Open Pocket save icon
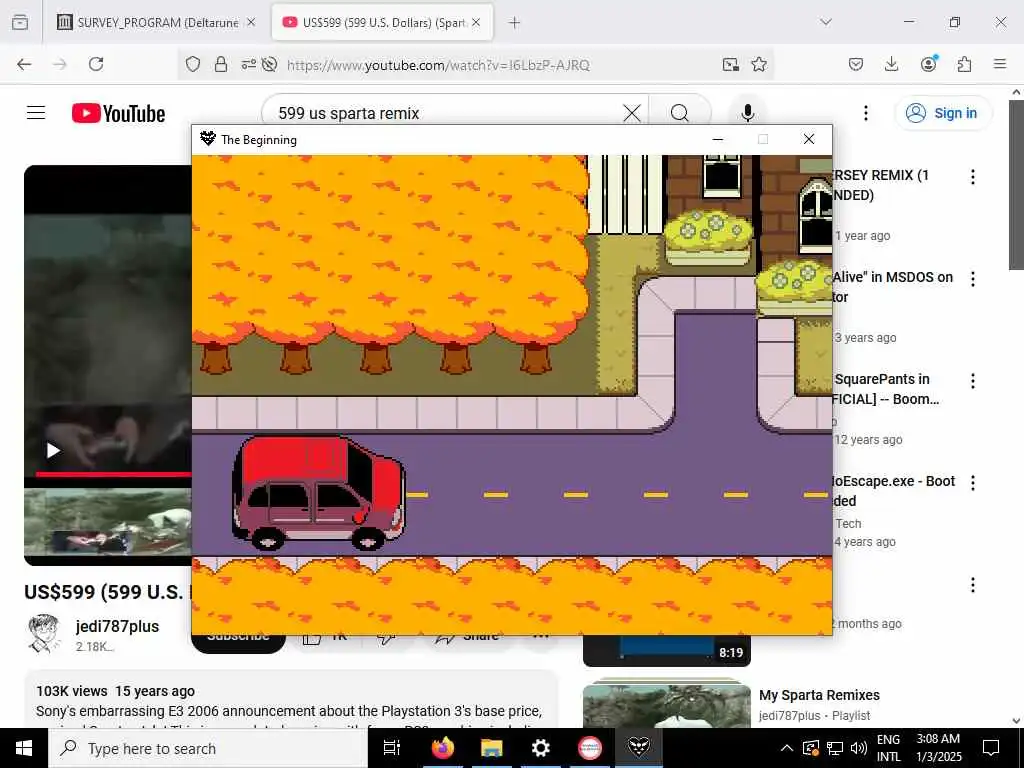This screenshot has height=768, width=1024. [856, 64]
